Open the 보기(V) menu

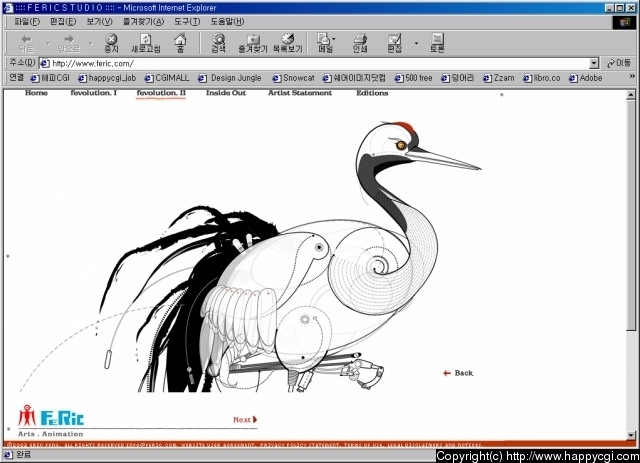99,22
